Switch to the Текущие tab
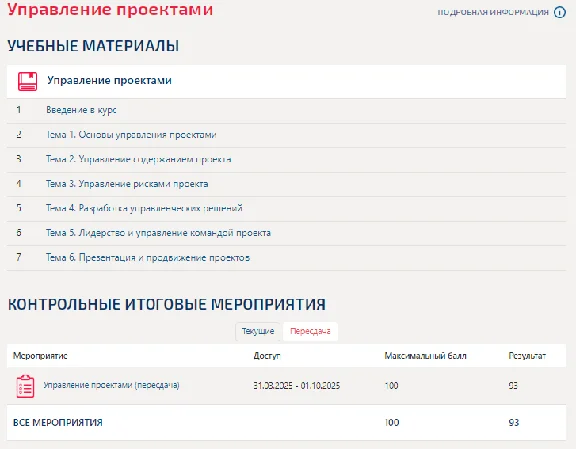Screen dimensions: 576x449 [x=258, y=331]
